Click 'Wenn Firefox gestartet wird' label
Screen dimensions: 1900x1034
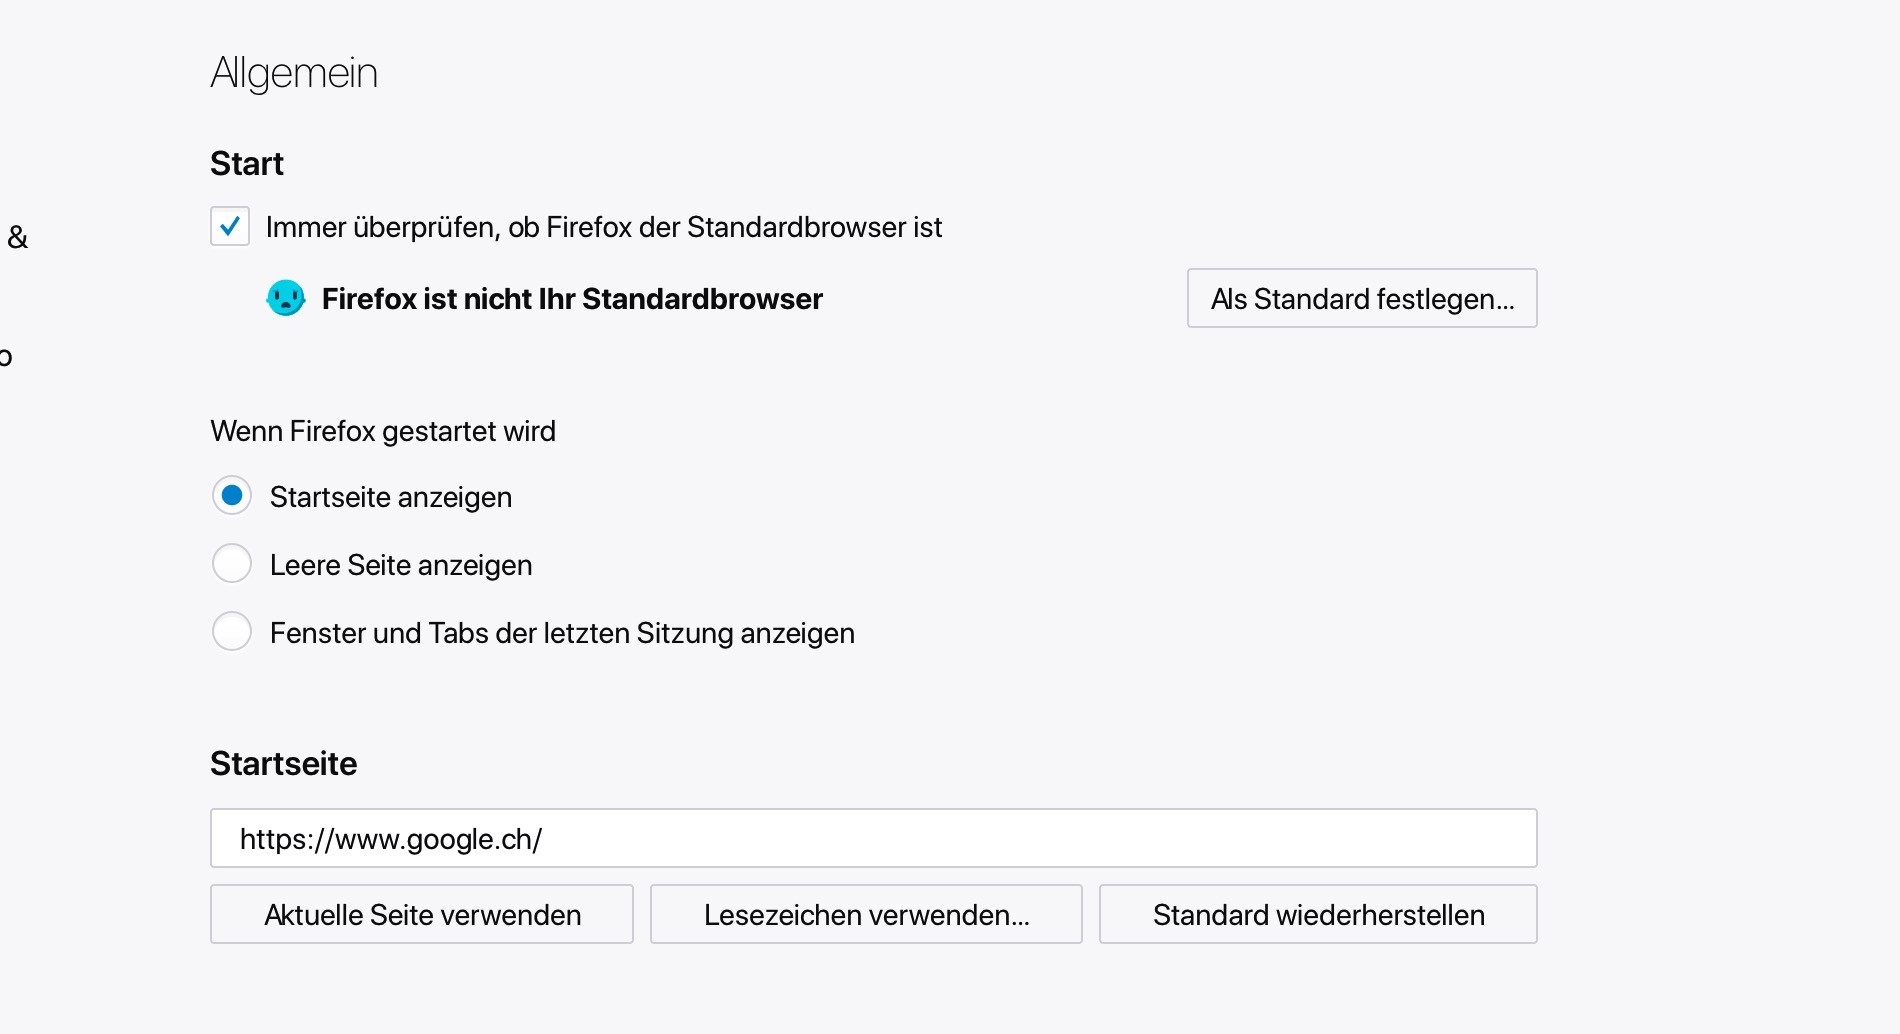(x=383, y=431)
